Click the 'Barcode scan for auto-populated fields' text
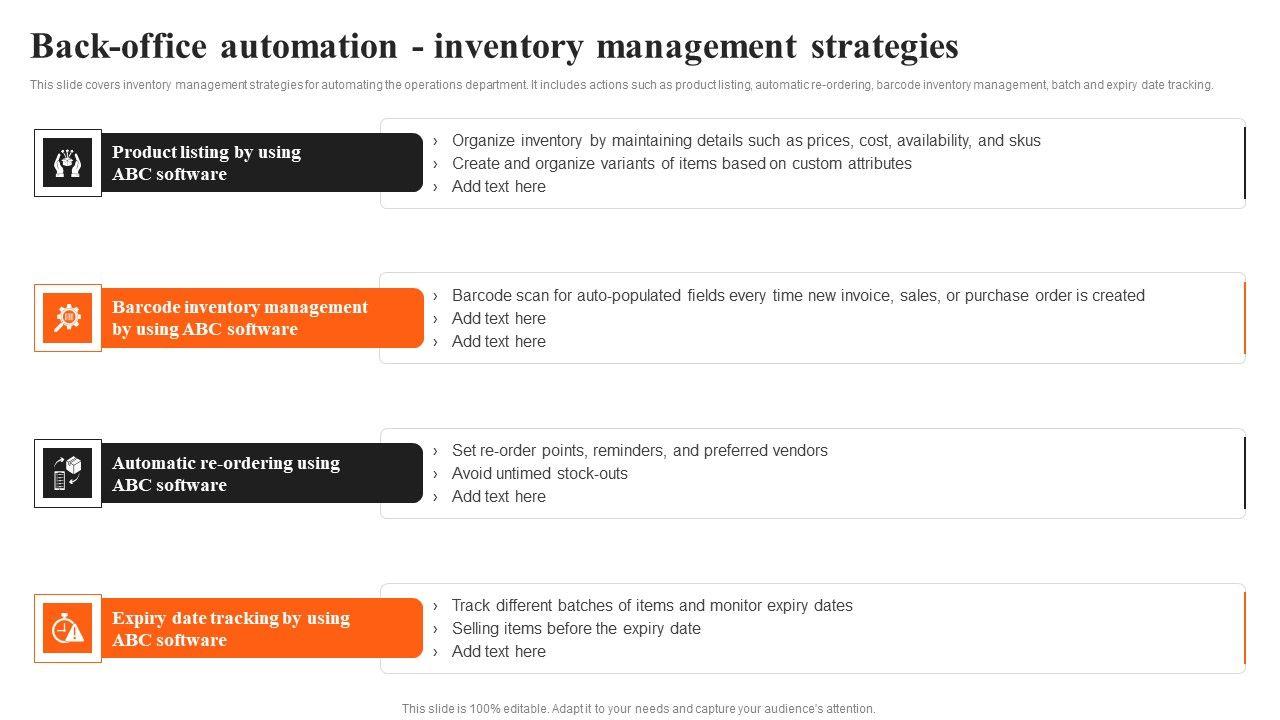Screen dimensions: 1280x720 pyautogui.click(x=798, y=296)
